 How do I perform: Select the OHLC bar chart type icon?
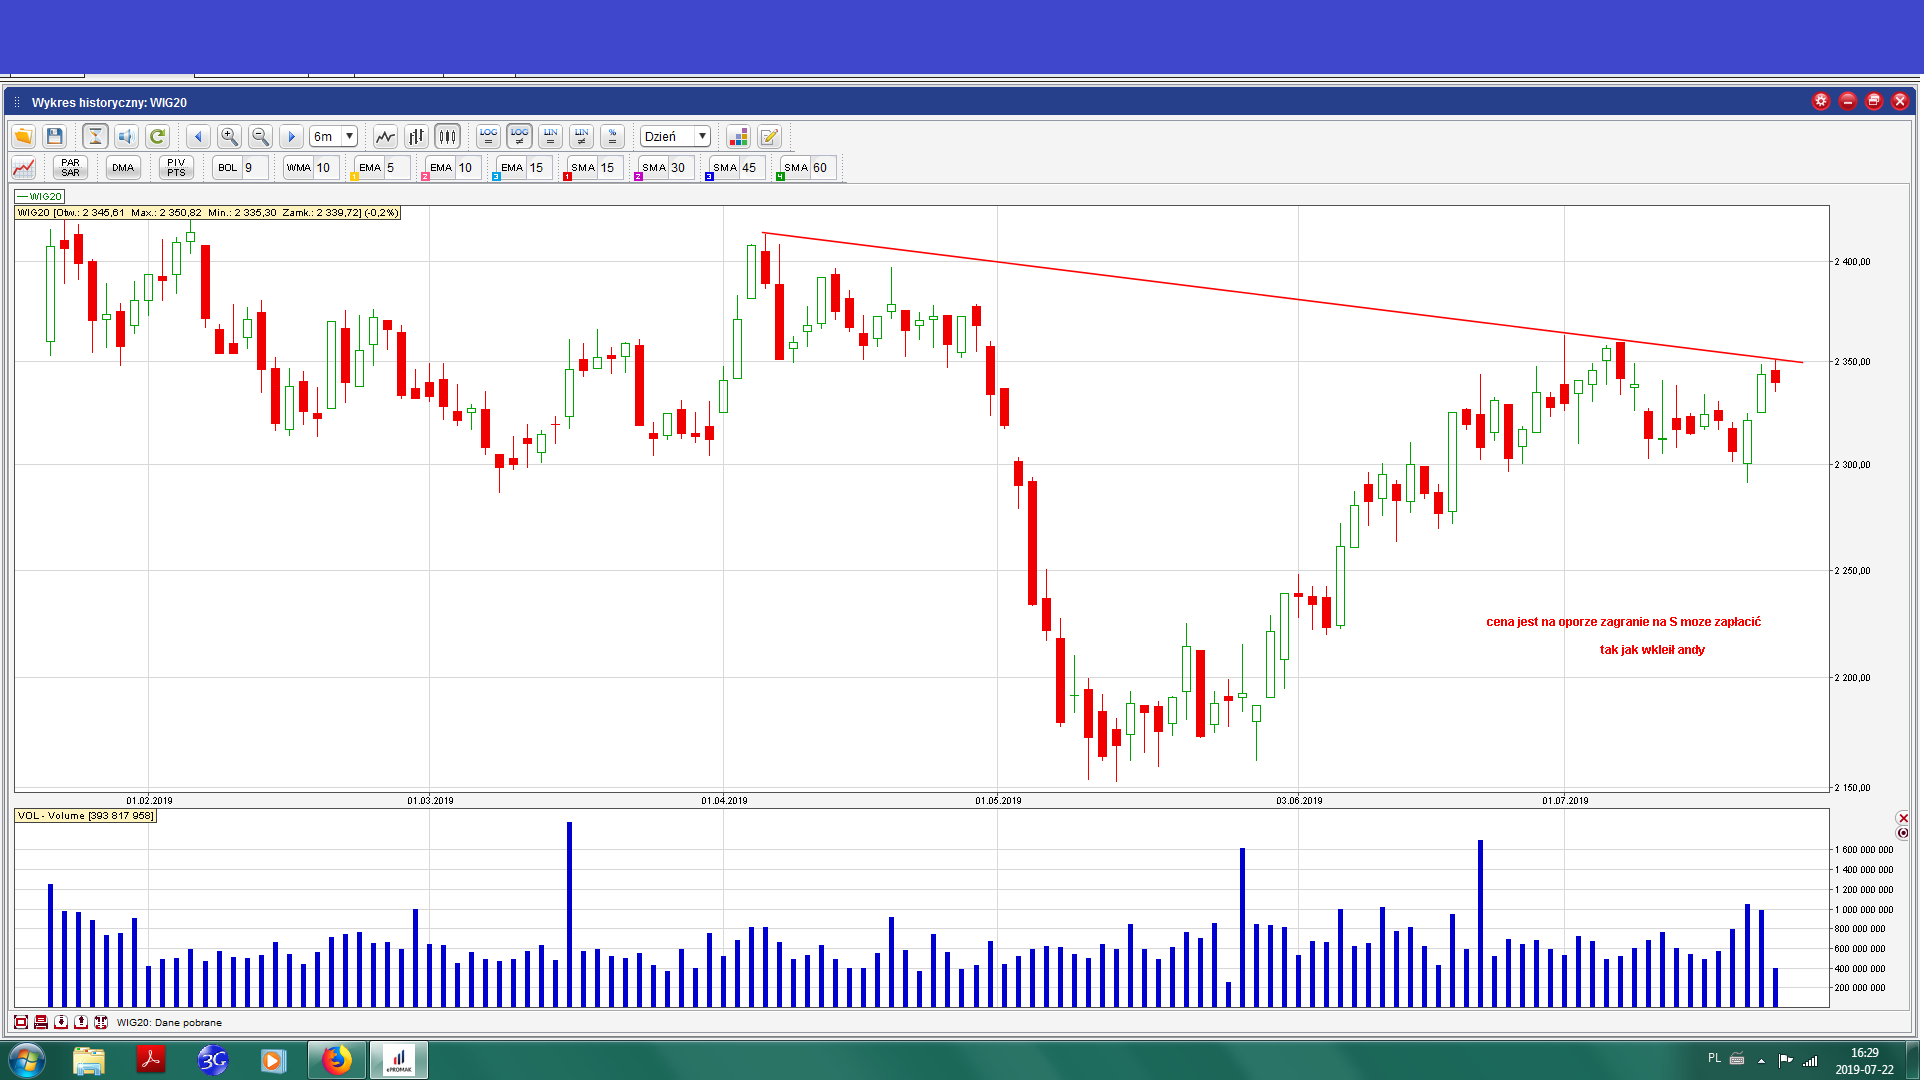[x=416, y=137]
